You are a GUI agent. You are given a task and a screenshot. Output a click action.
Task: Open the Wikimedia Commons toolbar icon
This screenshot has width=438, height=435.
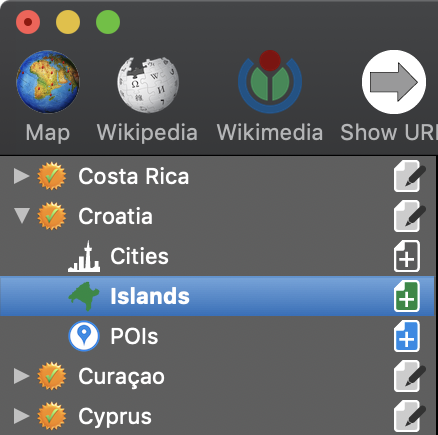270,82
